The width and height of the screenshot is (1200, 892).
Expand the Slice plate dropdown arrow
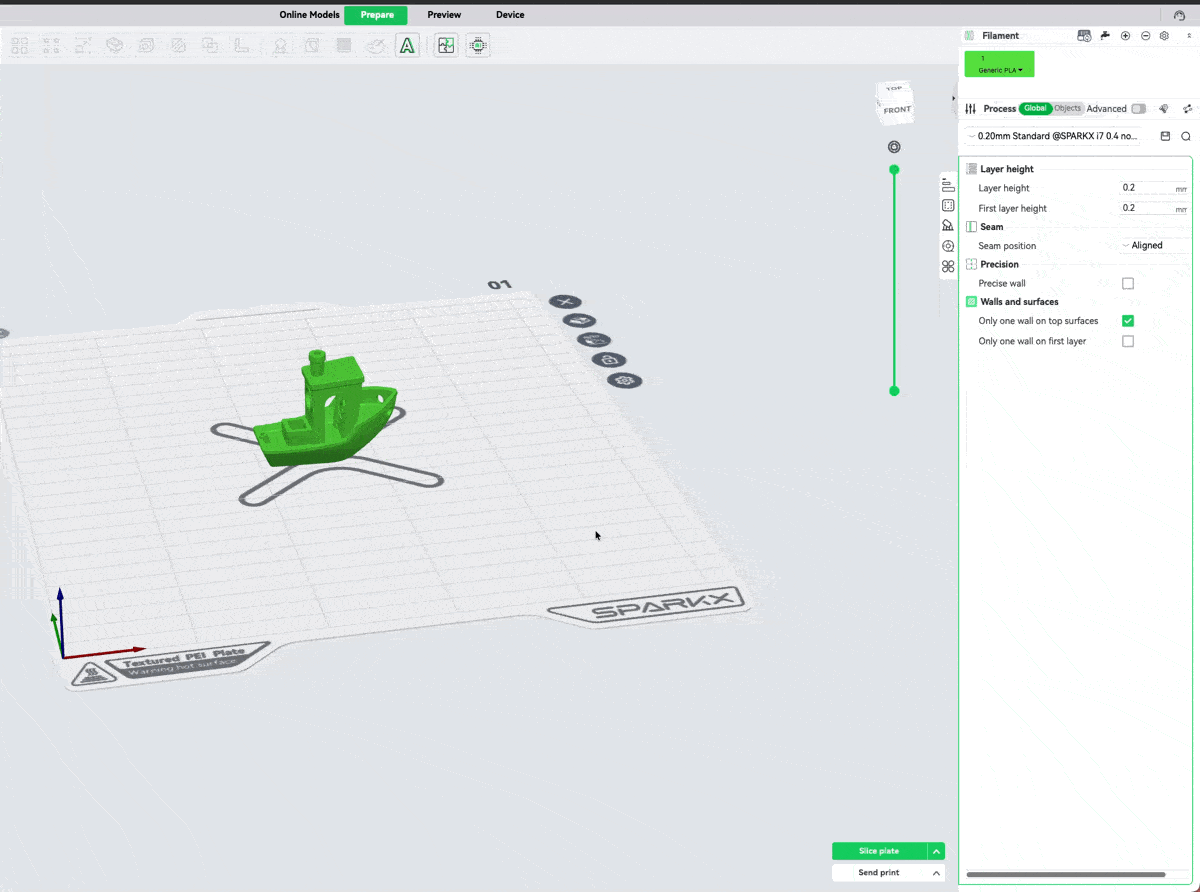point(936,851)
